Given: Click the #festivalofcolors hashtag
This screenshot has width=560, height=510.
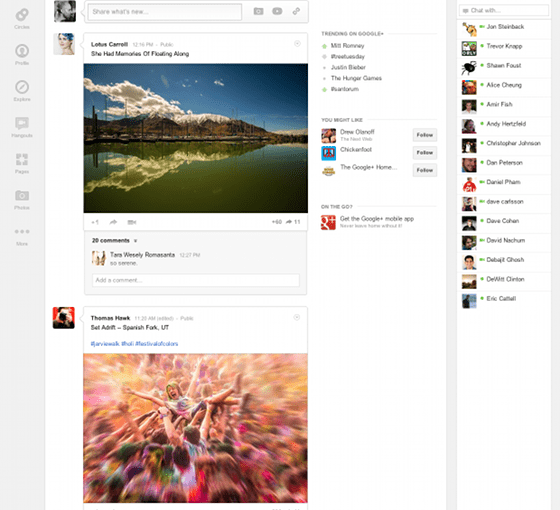Looking at the screenshot, I should [x=157, y=344].
